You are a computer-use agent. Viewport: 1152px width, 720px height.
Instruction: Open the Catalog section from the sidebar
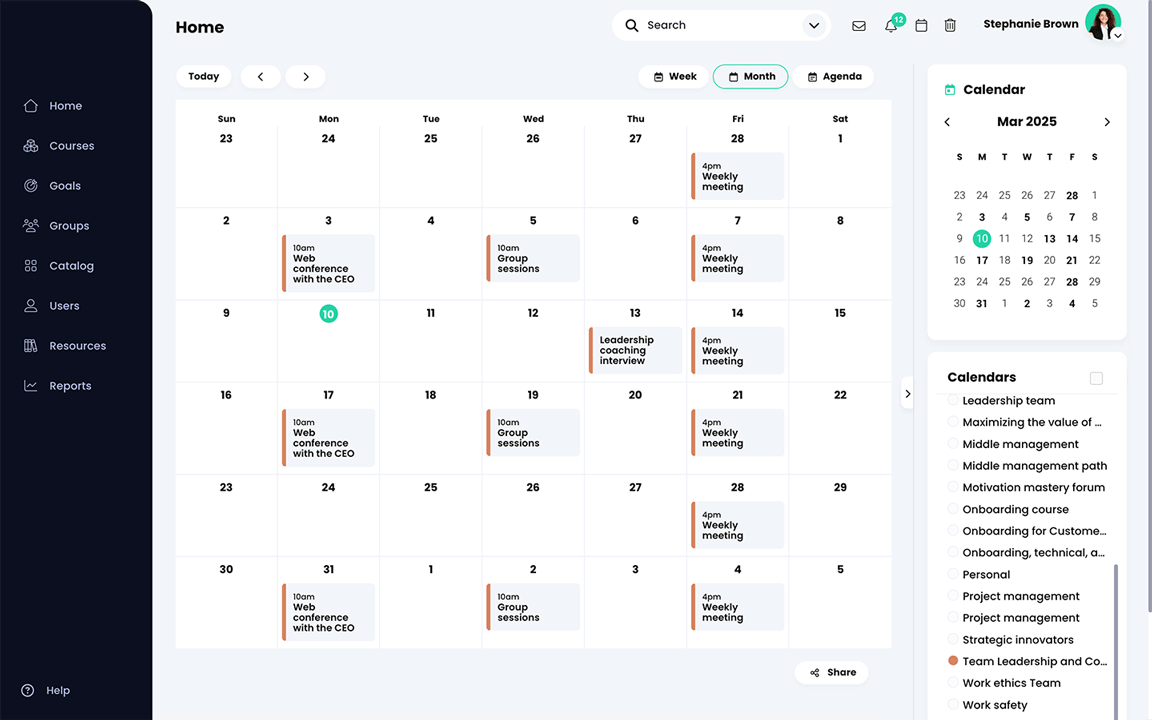click(x=31, y=265)
